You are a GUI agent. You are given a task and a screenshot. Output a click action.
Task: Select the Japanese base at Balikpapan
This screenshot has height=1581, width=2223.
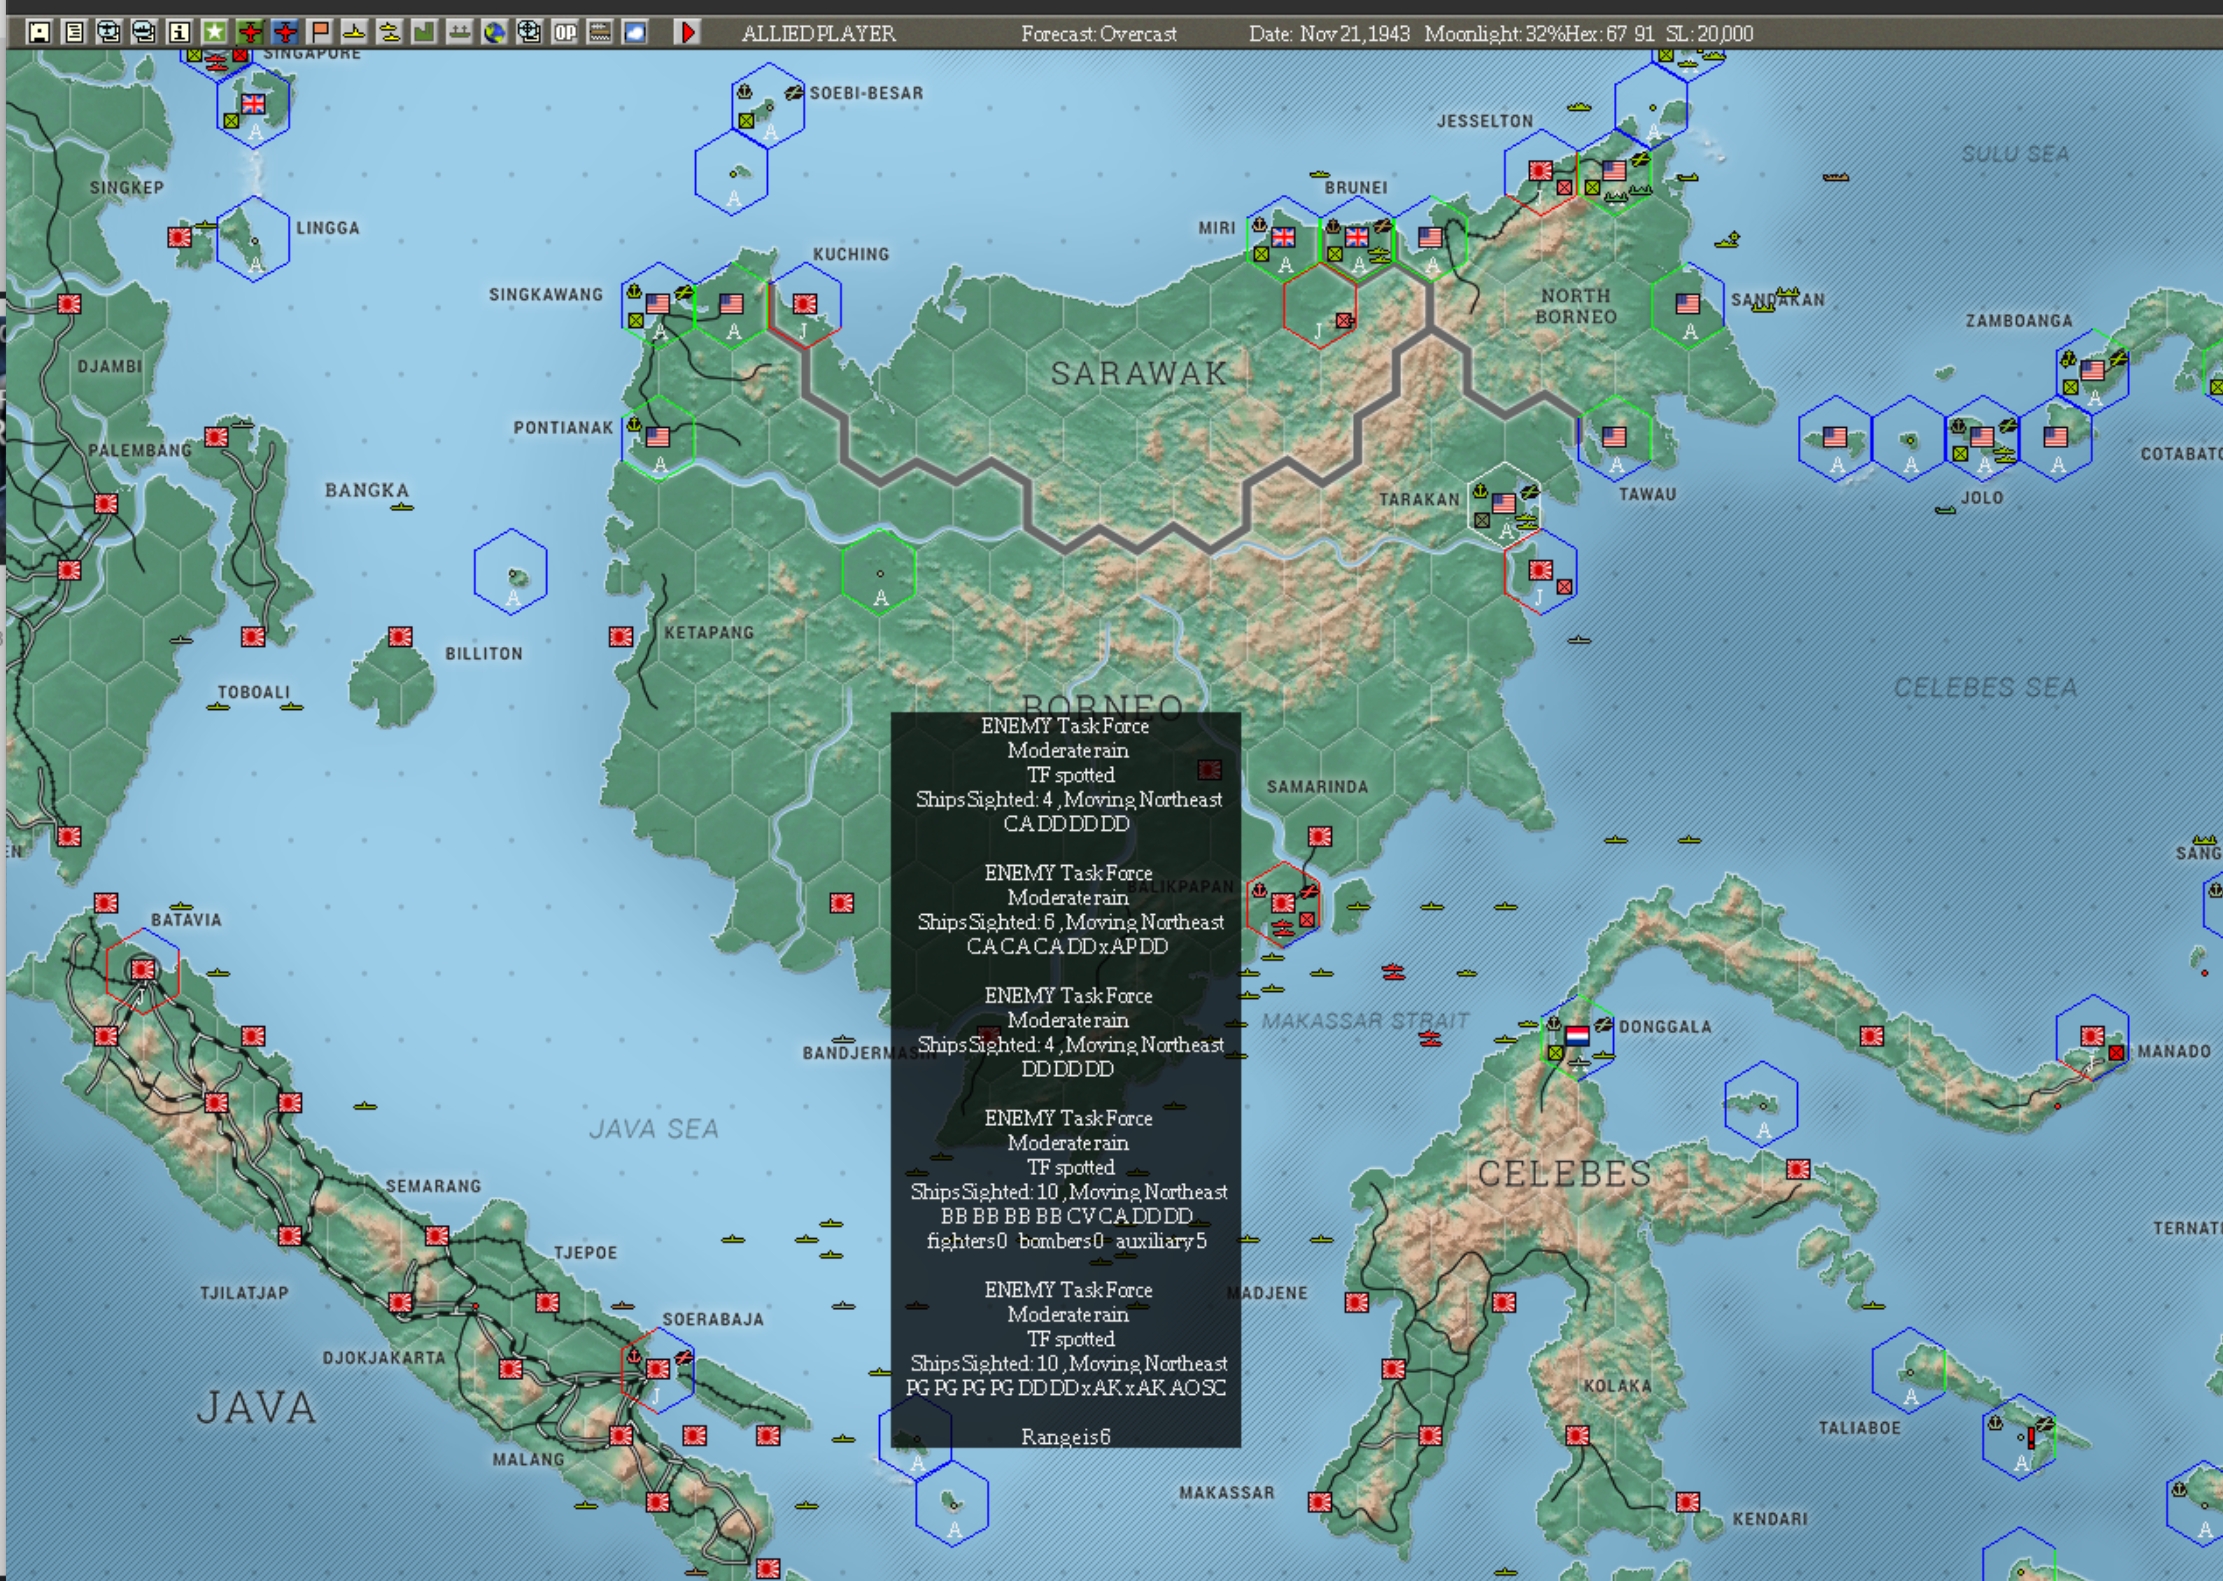(x=1283, y=903)
